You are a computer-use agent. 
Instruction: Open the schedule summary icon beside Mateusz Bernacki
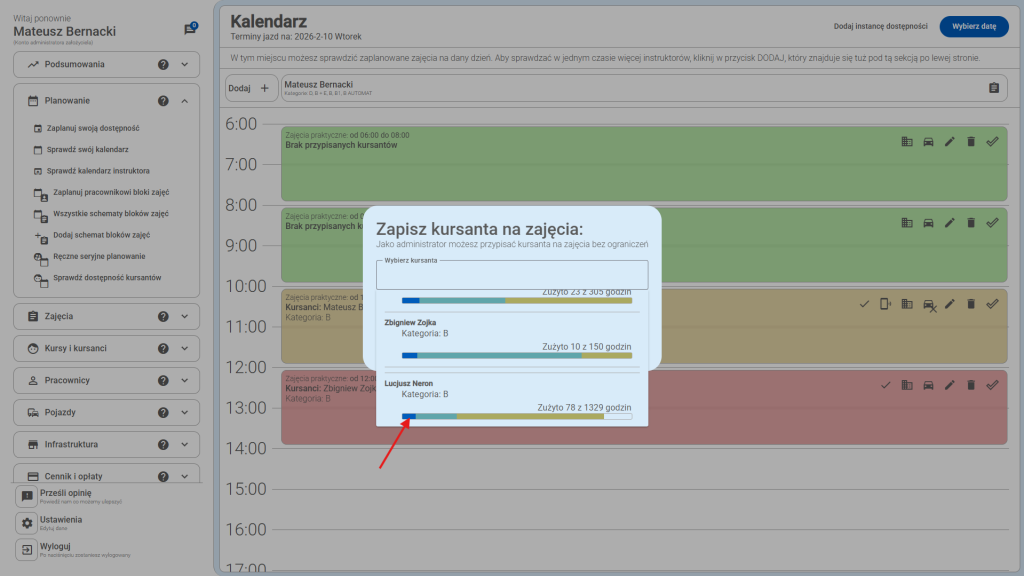click(994, 88)
